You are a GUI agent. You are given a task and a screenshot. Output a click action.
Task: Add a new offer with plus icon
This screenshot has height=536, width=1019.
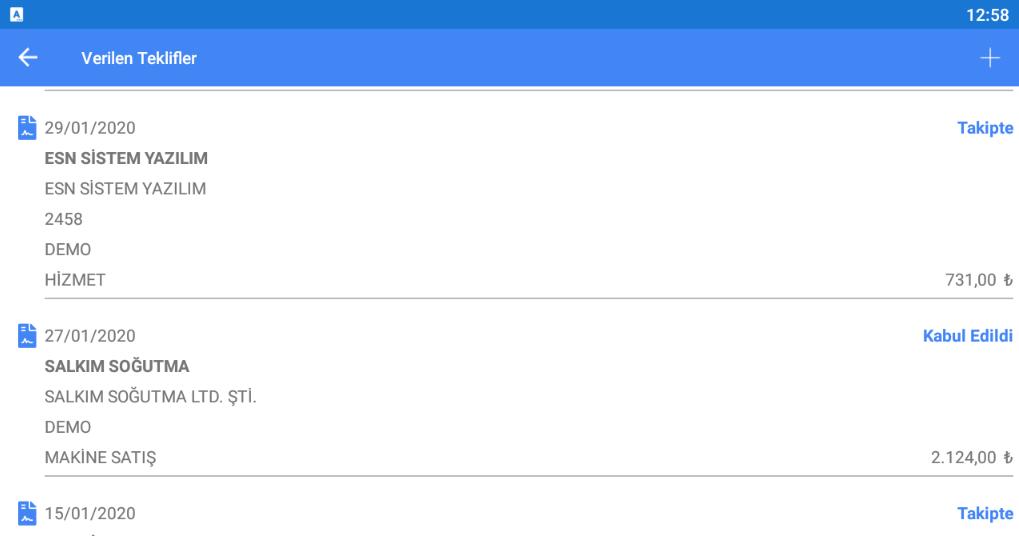coord(990,58)
